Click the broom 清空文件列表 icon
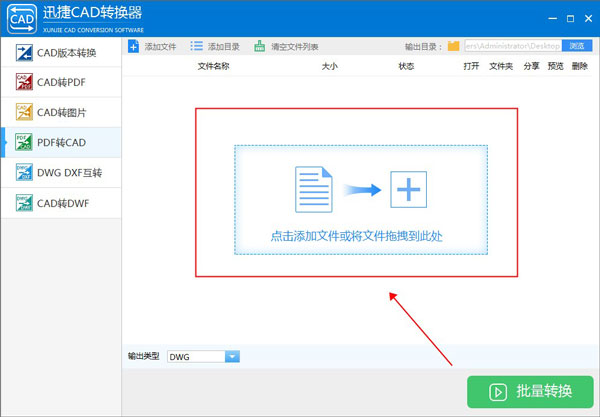 [x=260, y=46]
